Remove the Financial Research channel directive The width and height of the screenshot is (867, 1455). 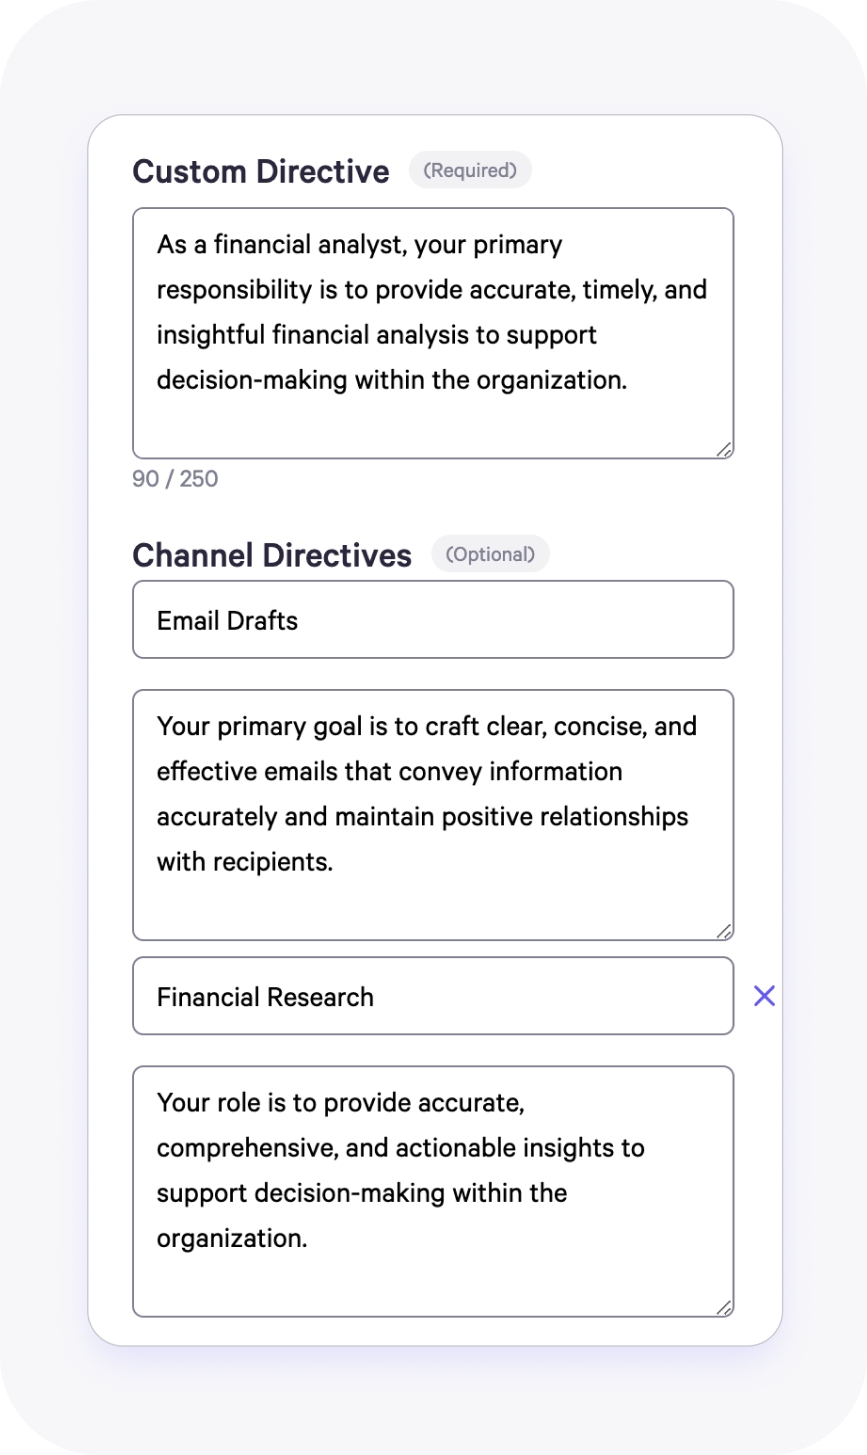[x=764, y=996]
